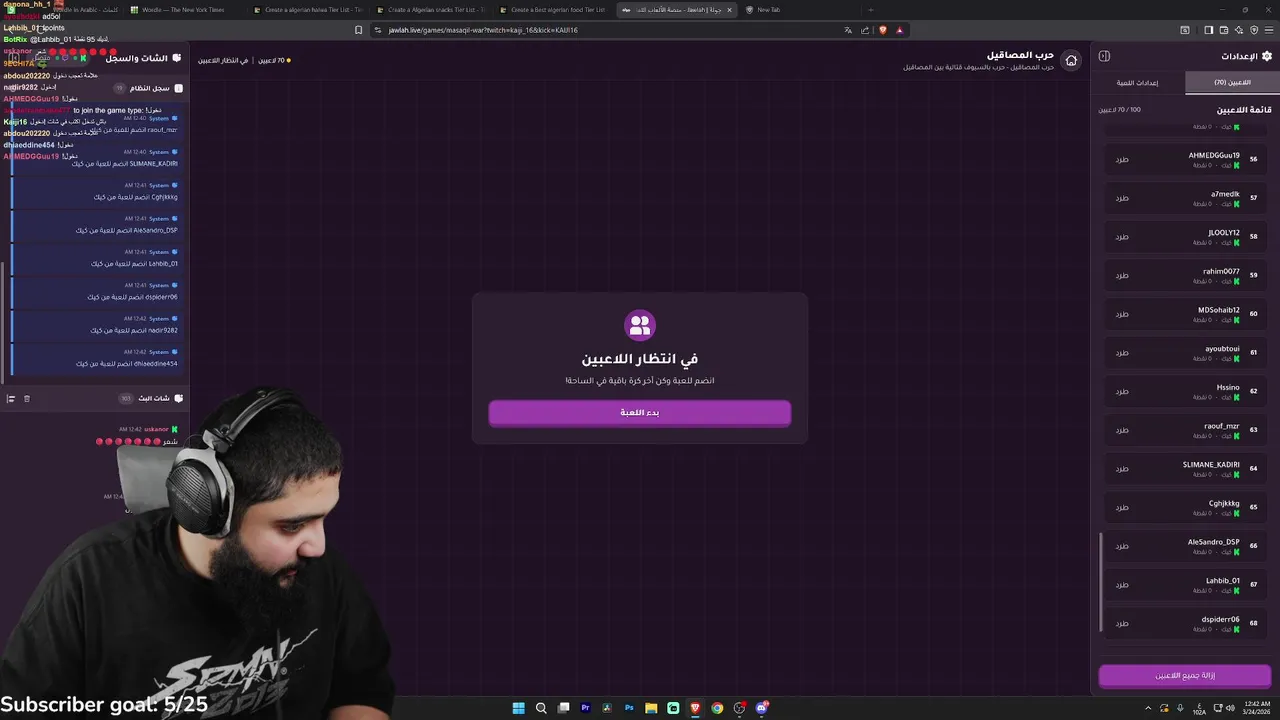This screenshot has height=720, width=1280.
Task: Kick player SLIMANE_KADIRI
Action: [x=1122, y=469]
